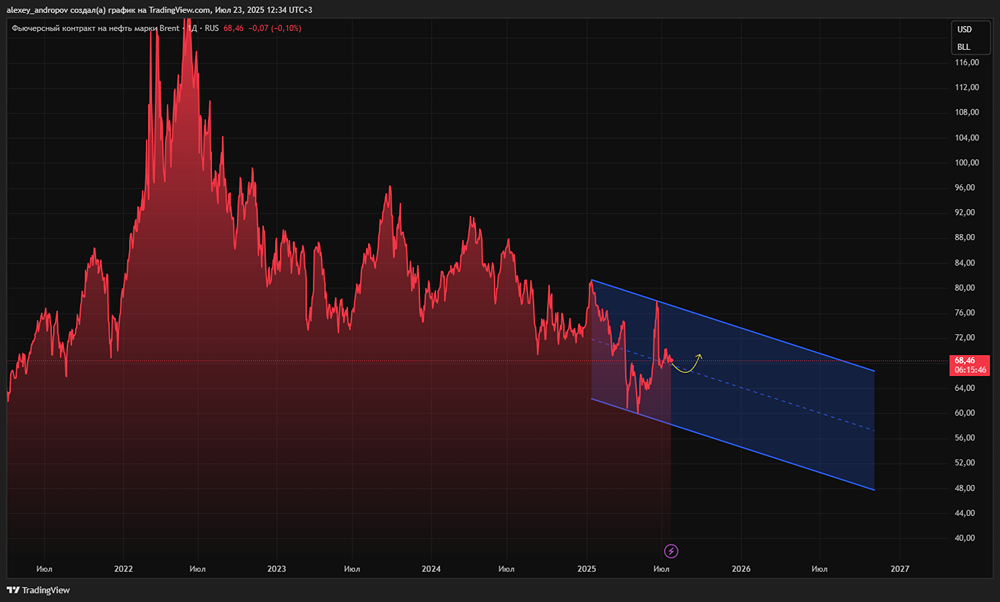The height and width of the screenshot is (602, 1000).
Task: Click the 108,00 price axis label
Action: (x=967, y=112)
